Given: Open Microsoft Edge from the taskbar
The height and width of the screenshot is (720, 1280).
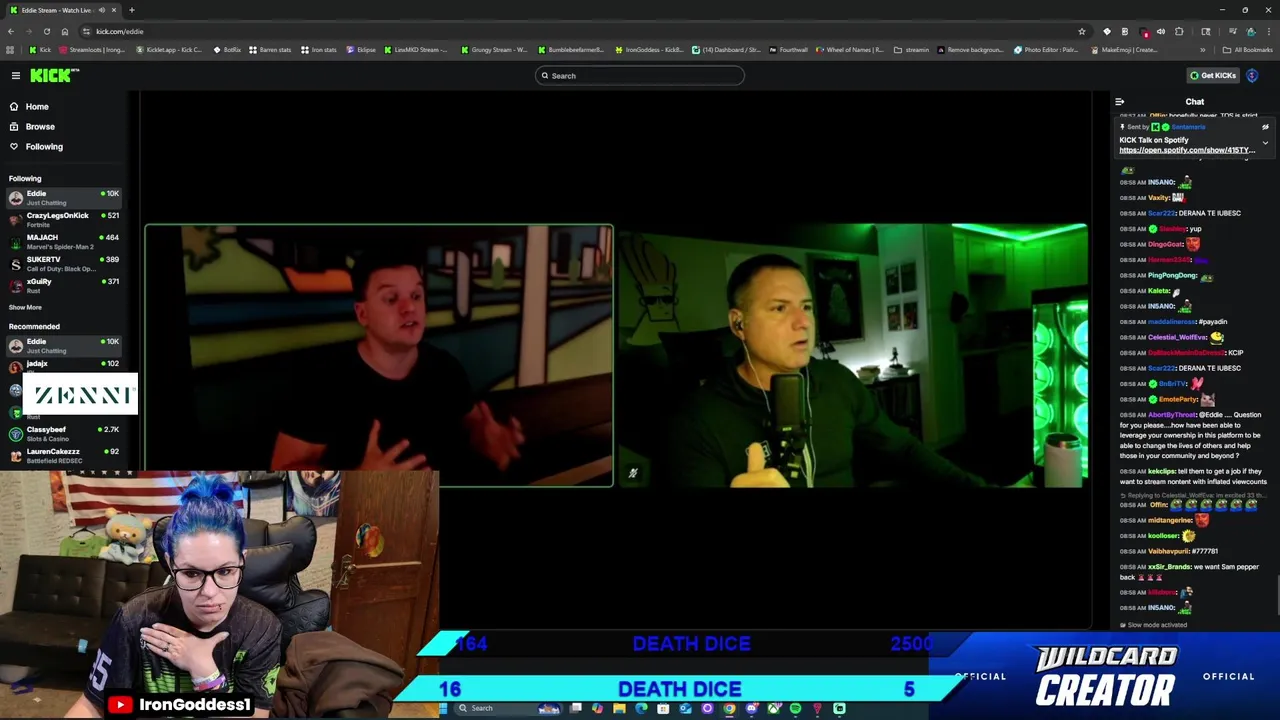Looking at the screenshot, I should coord(641,709).
